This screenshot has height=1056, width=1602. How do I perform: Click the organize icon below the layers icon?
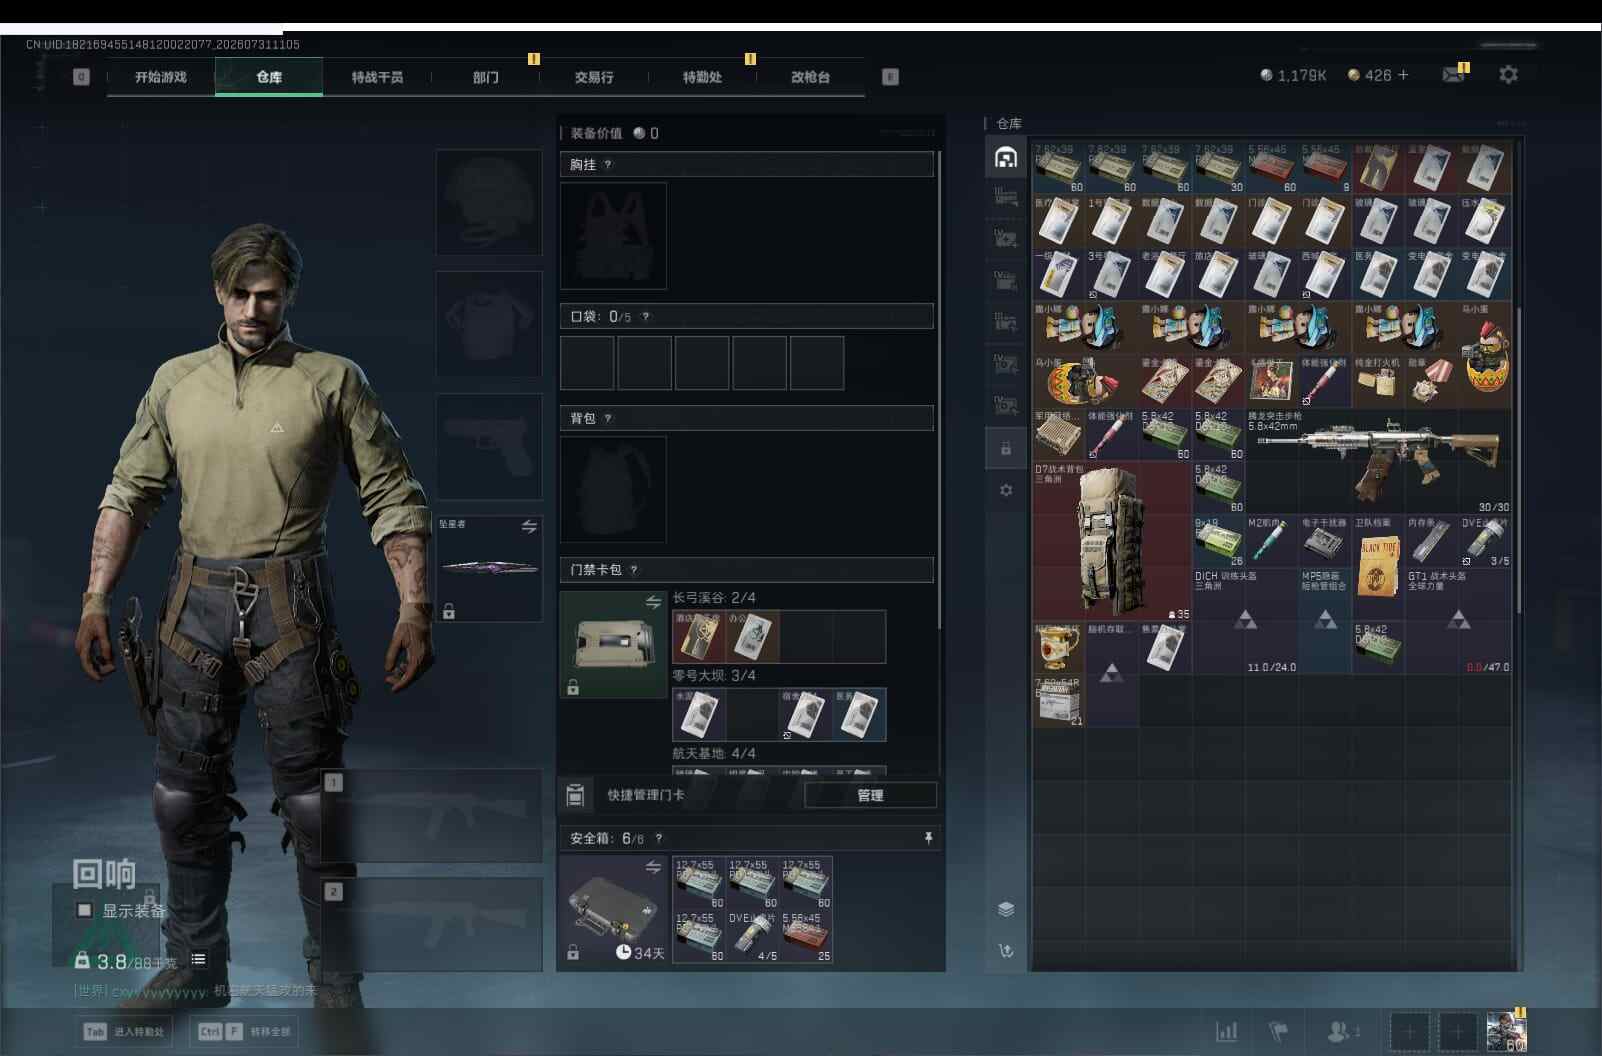click(1006, 951)
